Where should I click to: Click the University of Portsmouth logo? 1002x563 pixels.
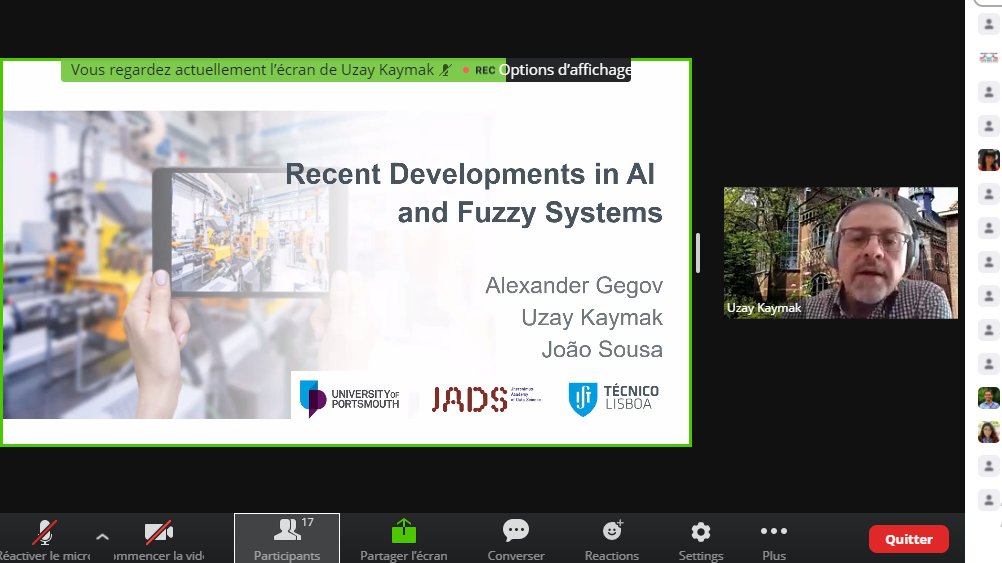click(350, 398)
